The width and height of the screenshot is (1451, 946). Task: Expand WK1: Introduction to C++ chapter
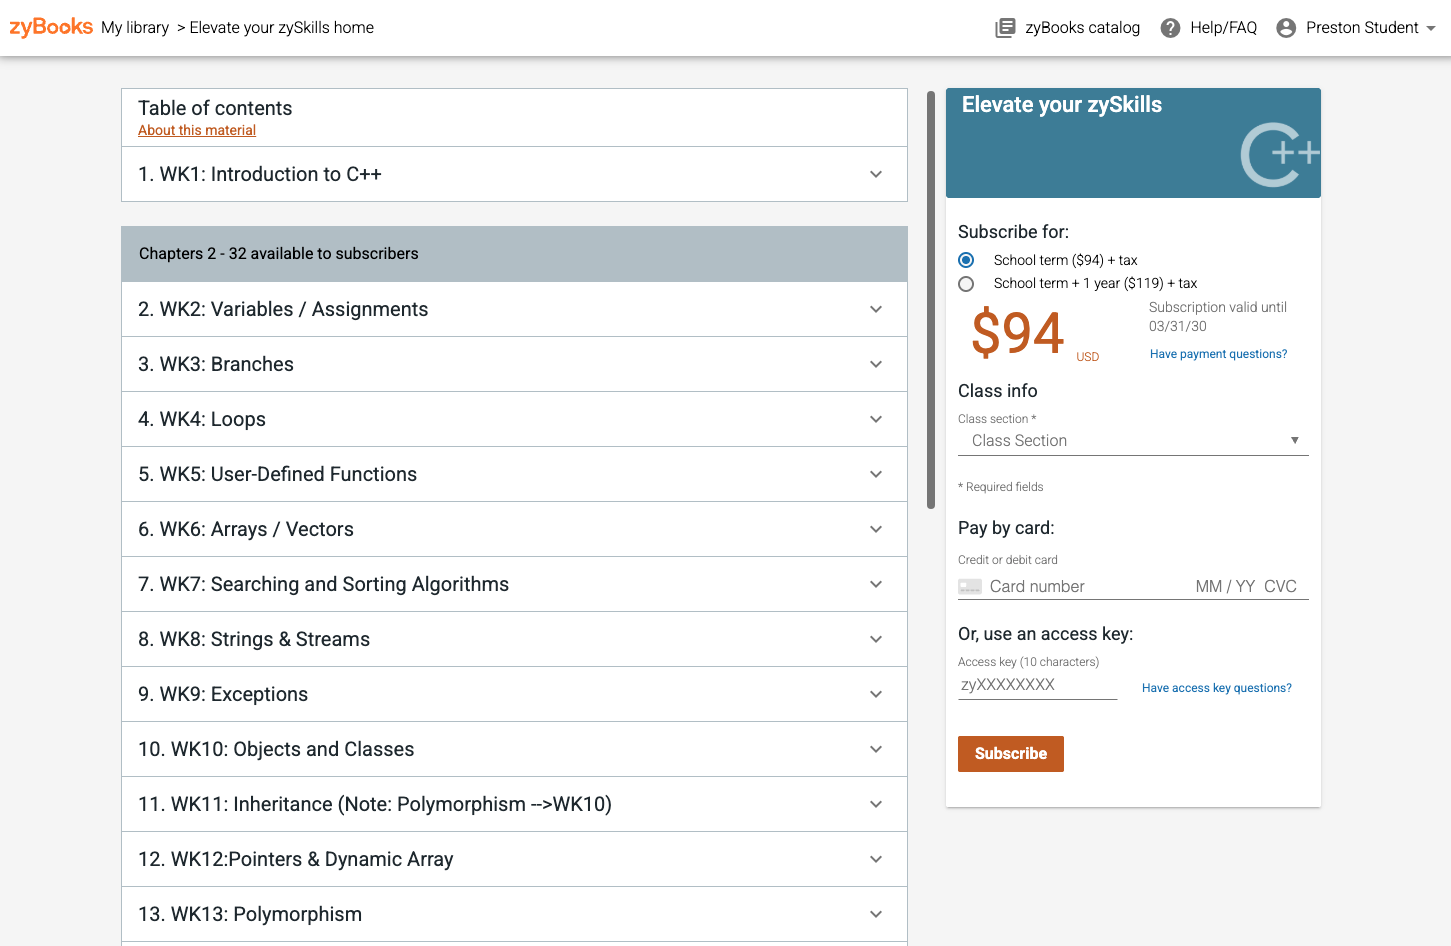click(514, 174)
